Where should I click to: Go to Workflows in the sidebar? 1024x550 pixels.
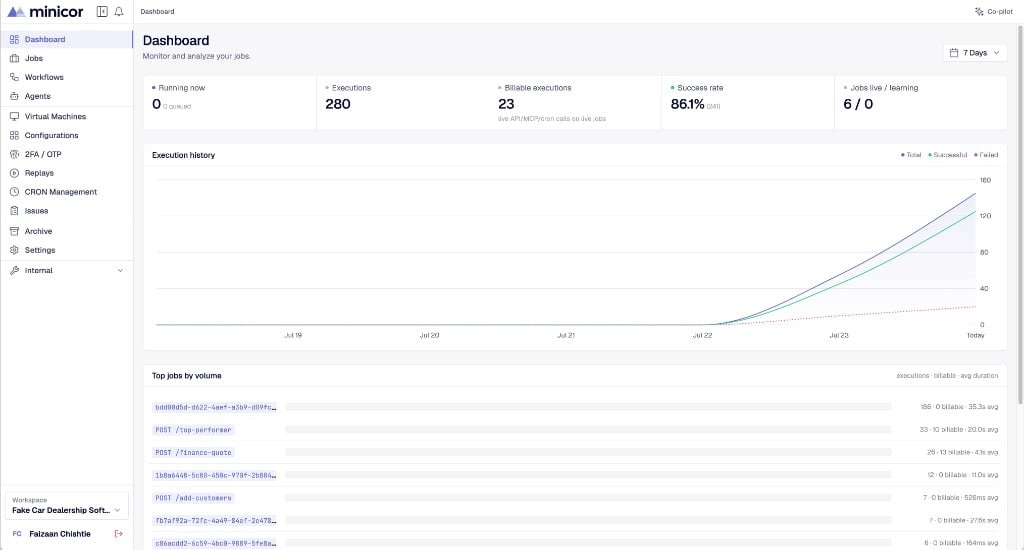(67, 77)
